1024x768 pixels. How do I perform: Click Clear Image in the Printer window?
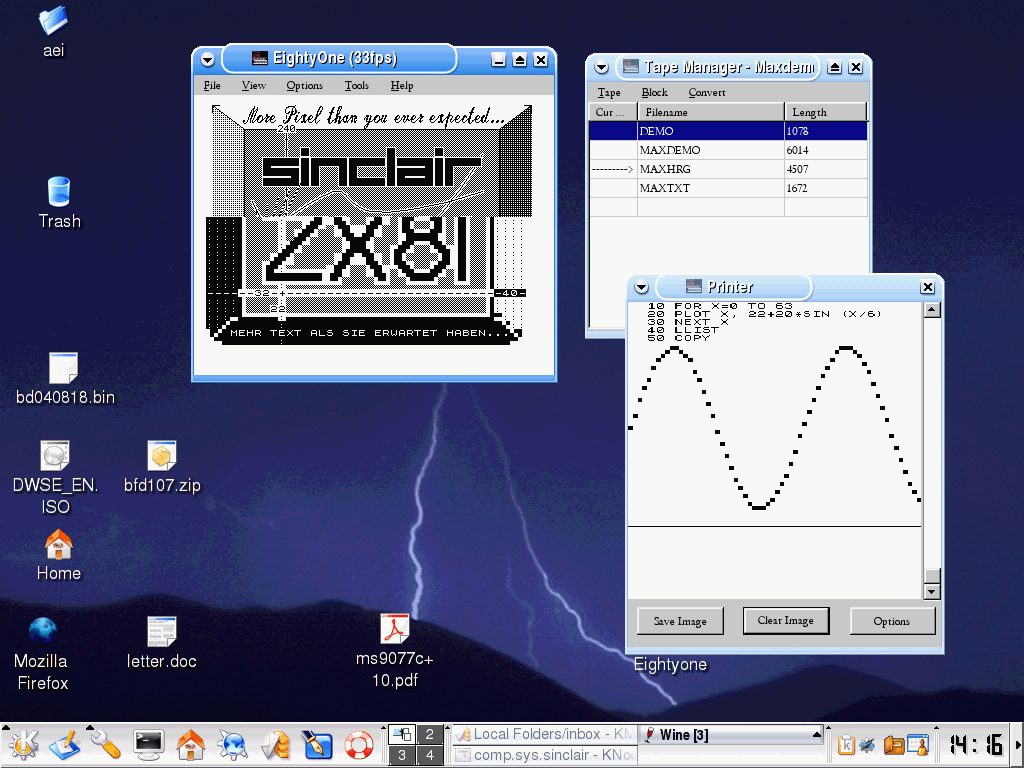coord(786,620)
